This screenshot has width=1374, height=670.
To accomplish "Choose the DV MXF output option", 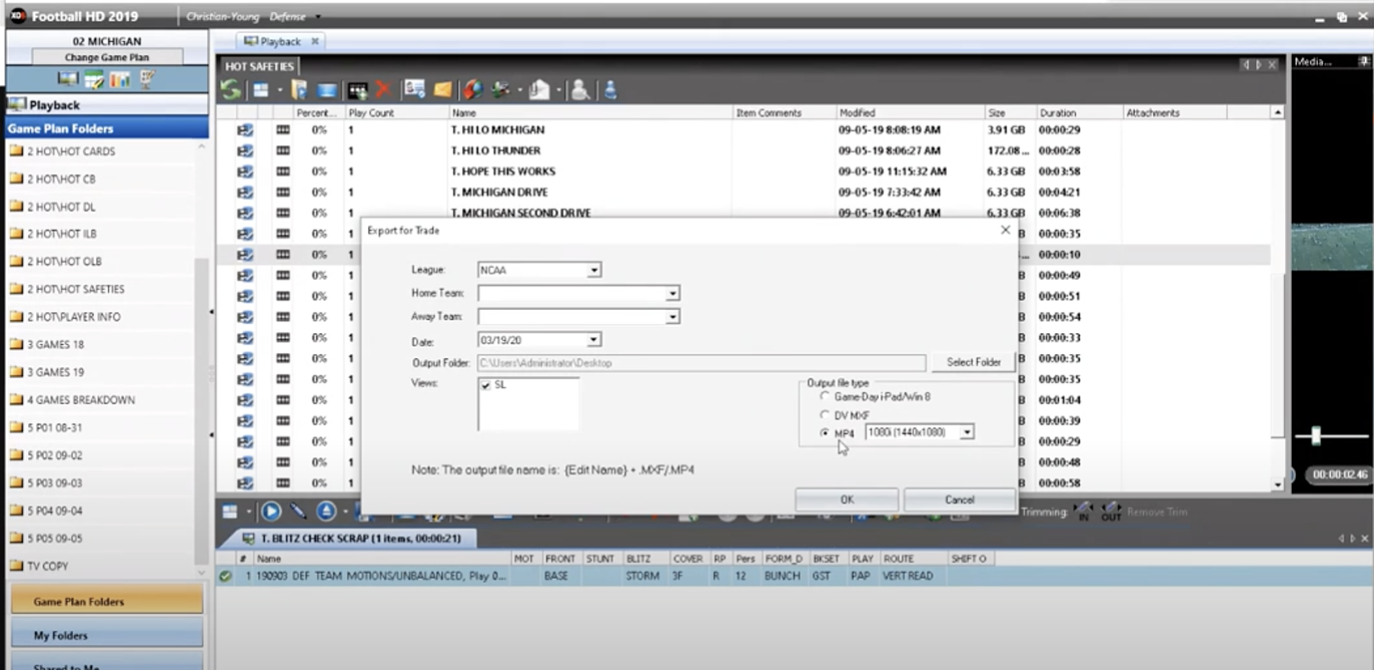I will tap(824, 414).
